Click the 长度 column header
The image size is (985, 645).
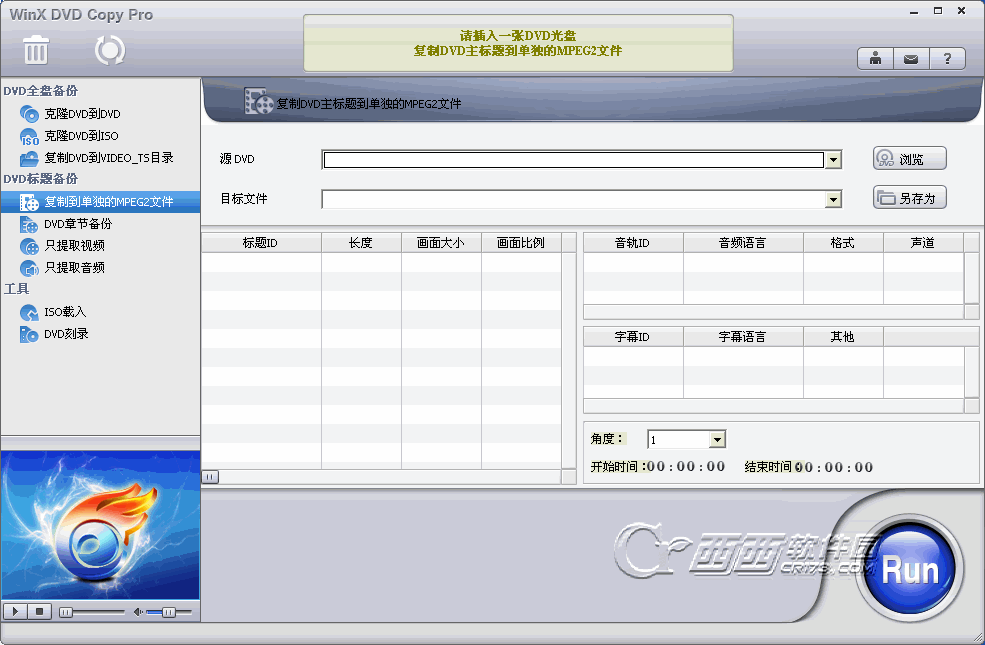tap(361, 242)
